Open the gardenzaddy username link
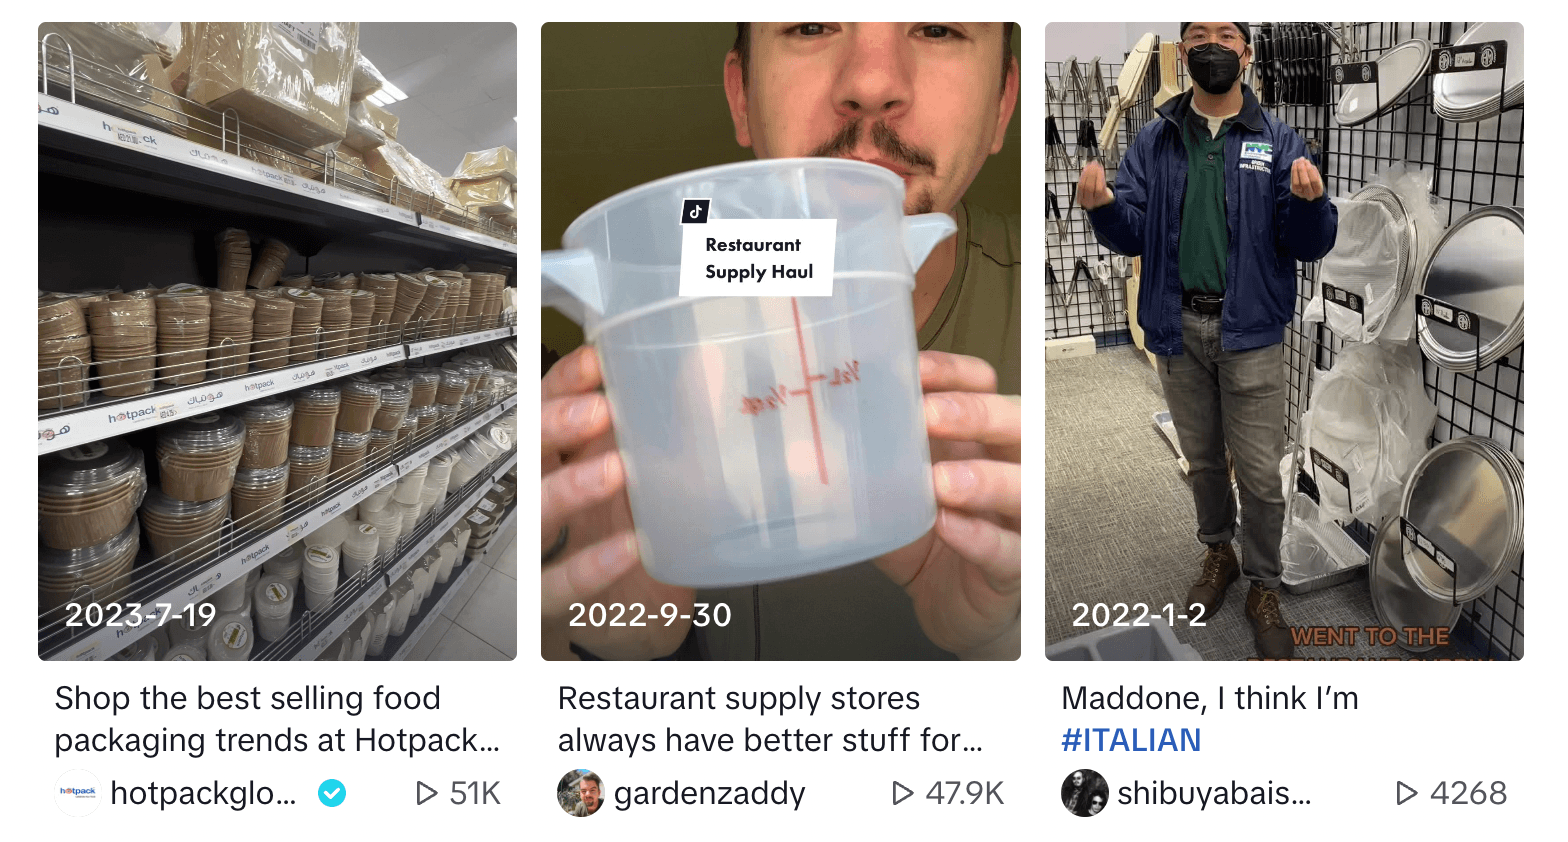 (710, 793)
